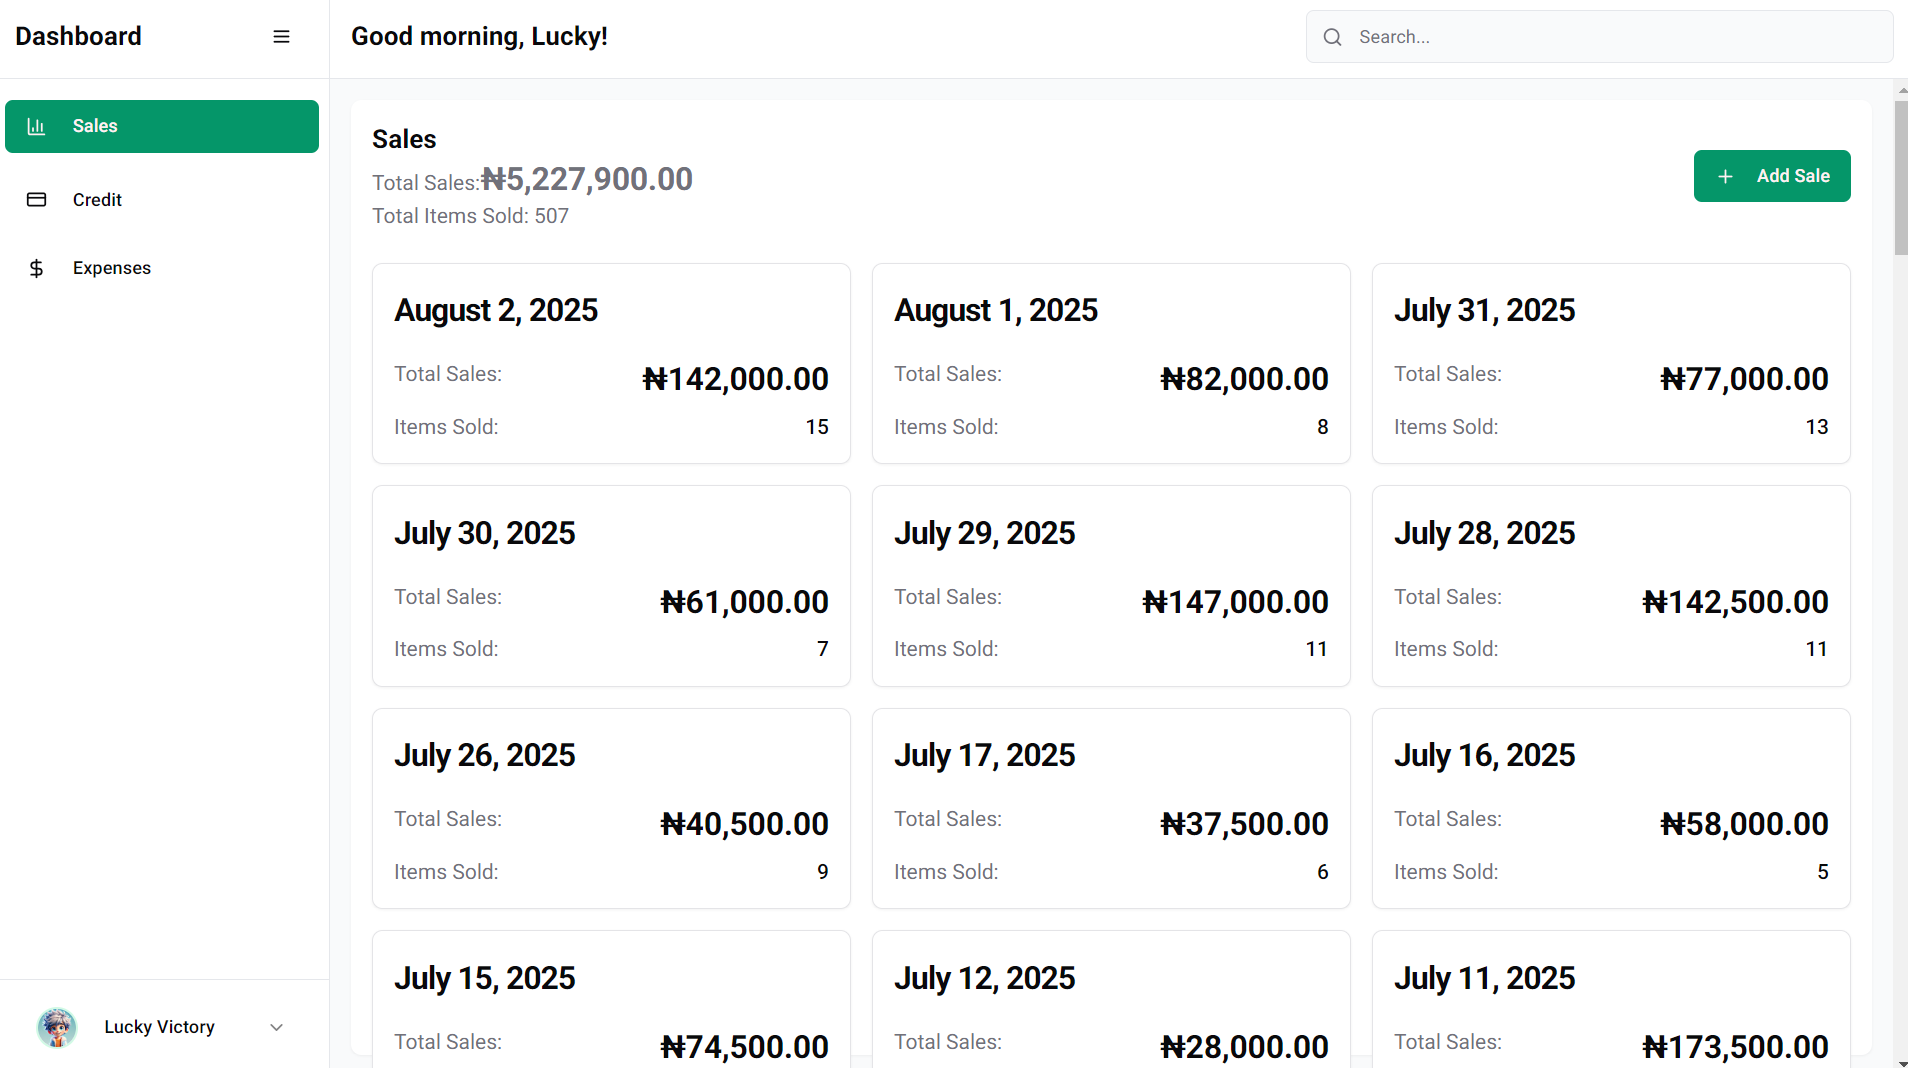
Task: Open the August 2, 2025 sales card
Action: click(611, 363)
